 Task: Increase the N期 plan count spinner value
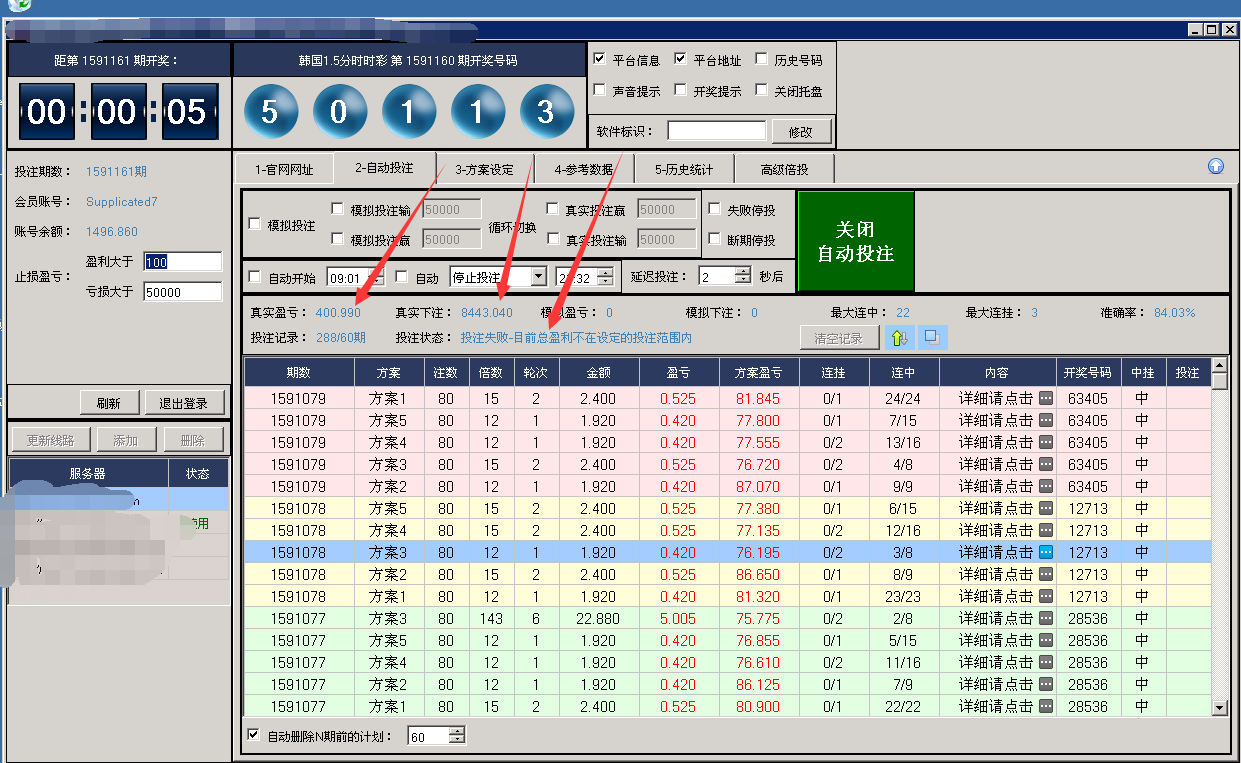pyautogui.click(x=457, y=732)
